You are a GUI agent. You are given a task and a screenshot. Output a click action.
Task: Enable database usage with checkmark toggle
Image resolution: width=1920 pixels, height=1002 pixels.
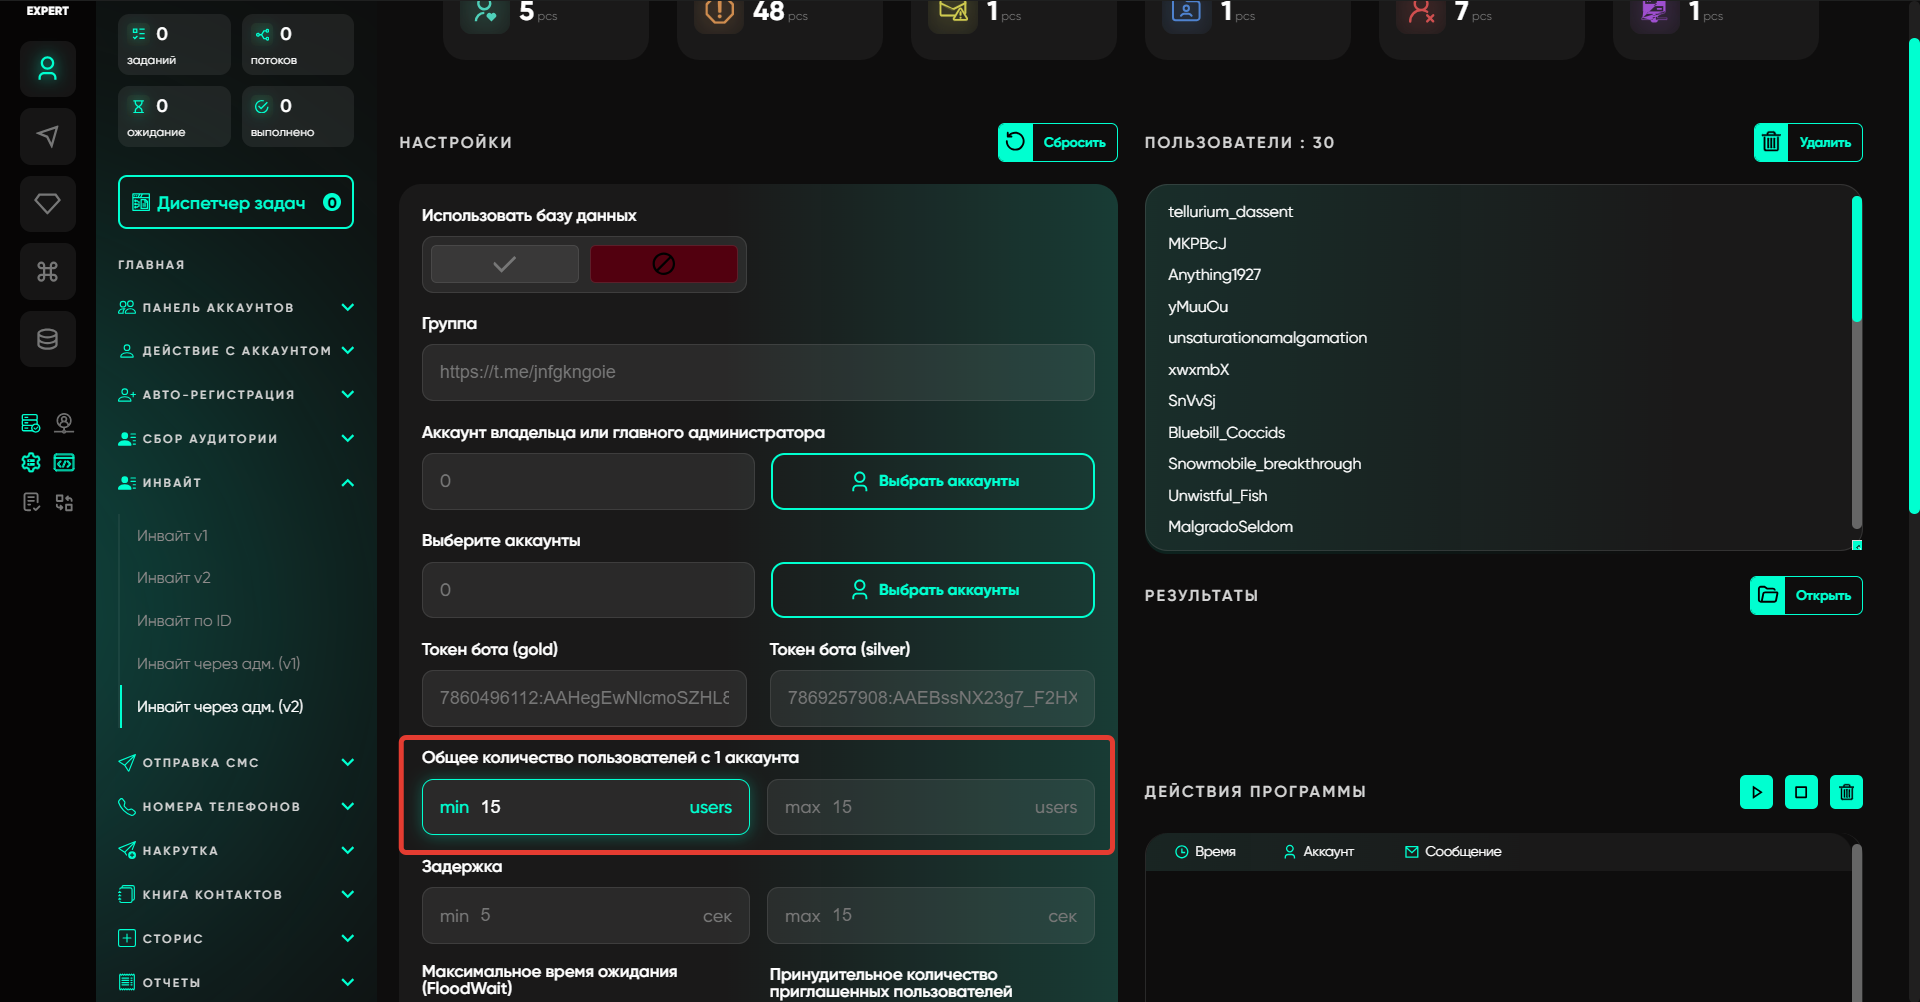point(504,264)
